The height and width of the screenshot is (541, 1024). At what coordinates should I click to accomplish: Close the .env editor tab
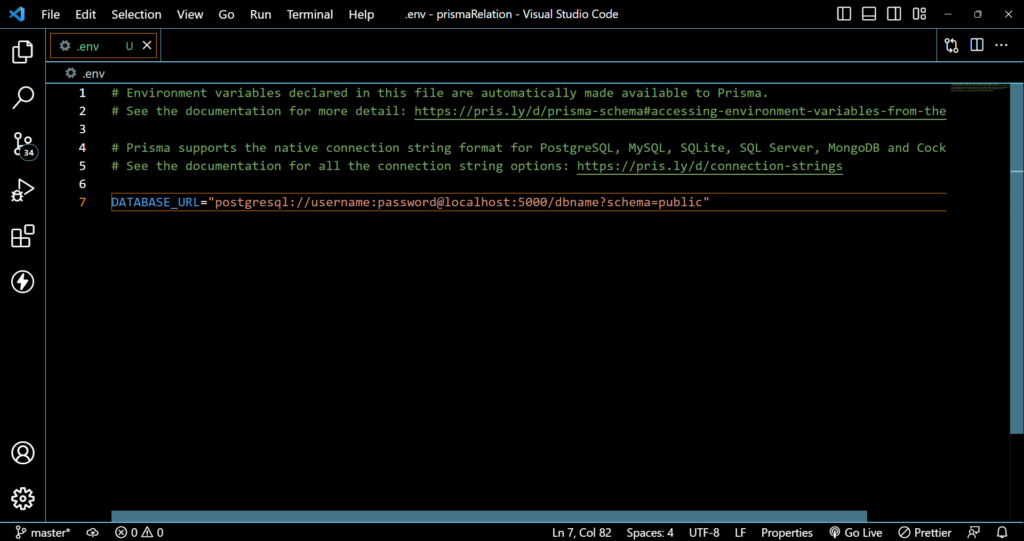(x=147, y=45)
